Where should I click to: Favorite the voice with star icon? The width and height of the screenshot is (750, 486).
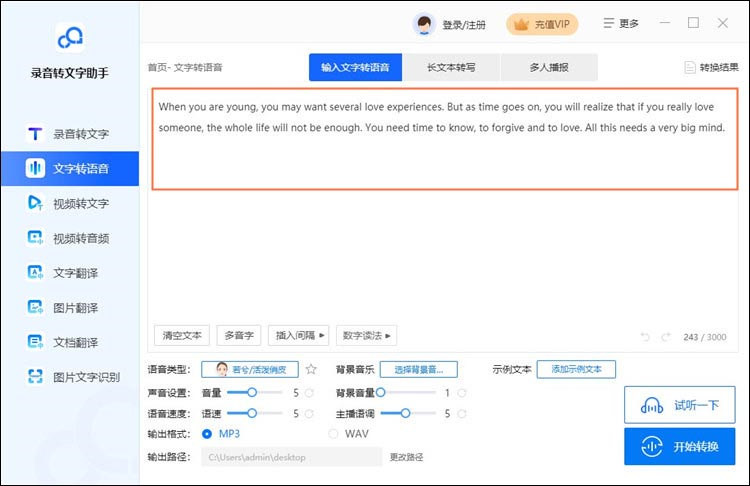[x=311, y=369]
